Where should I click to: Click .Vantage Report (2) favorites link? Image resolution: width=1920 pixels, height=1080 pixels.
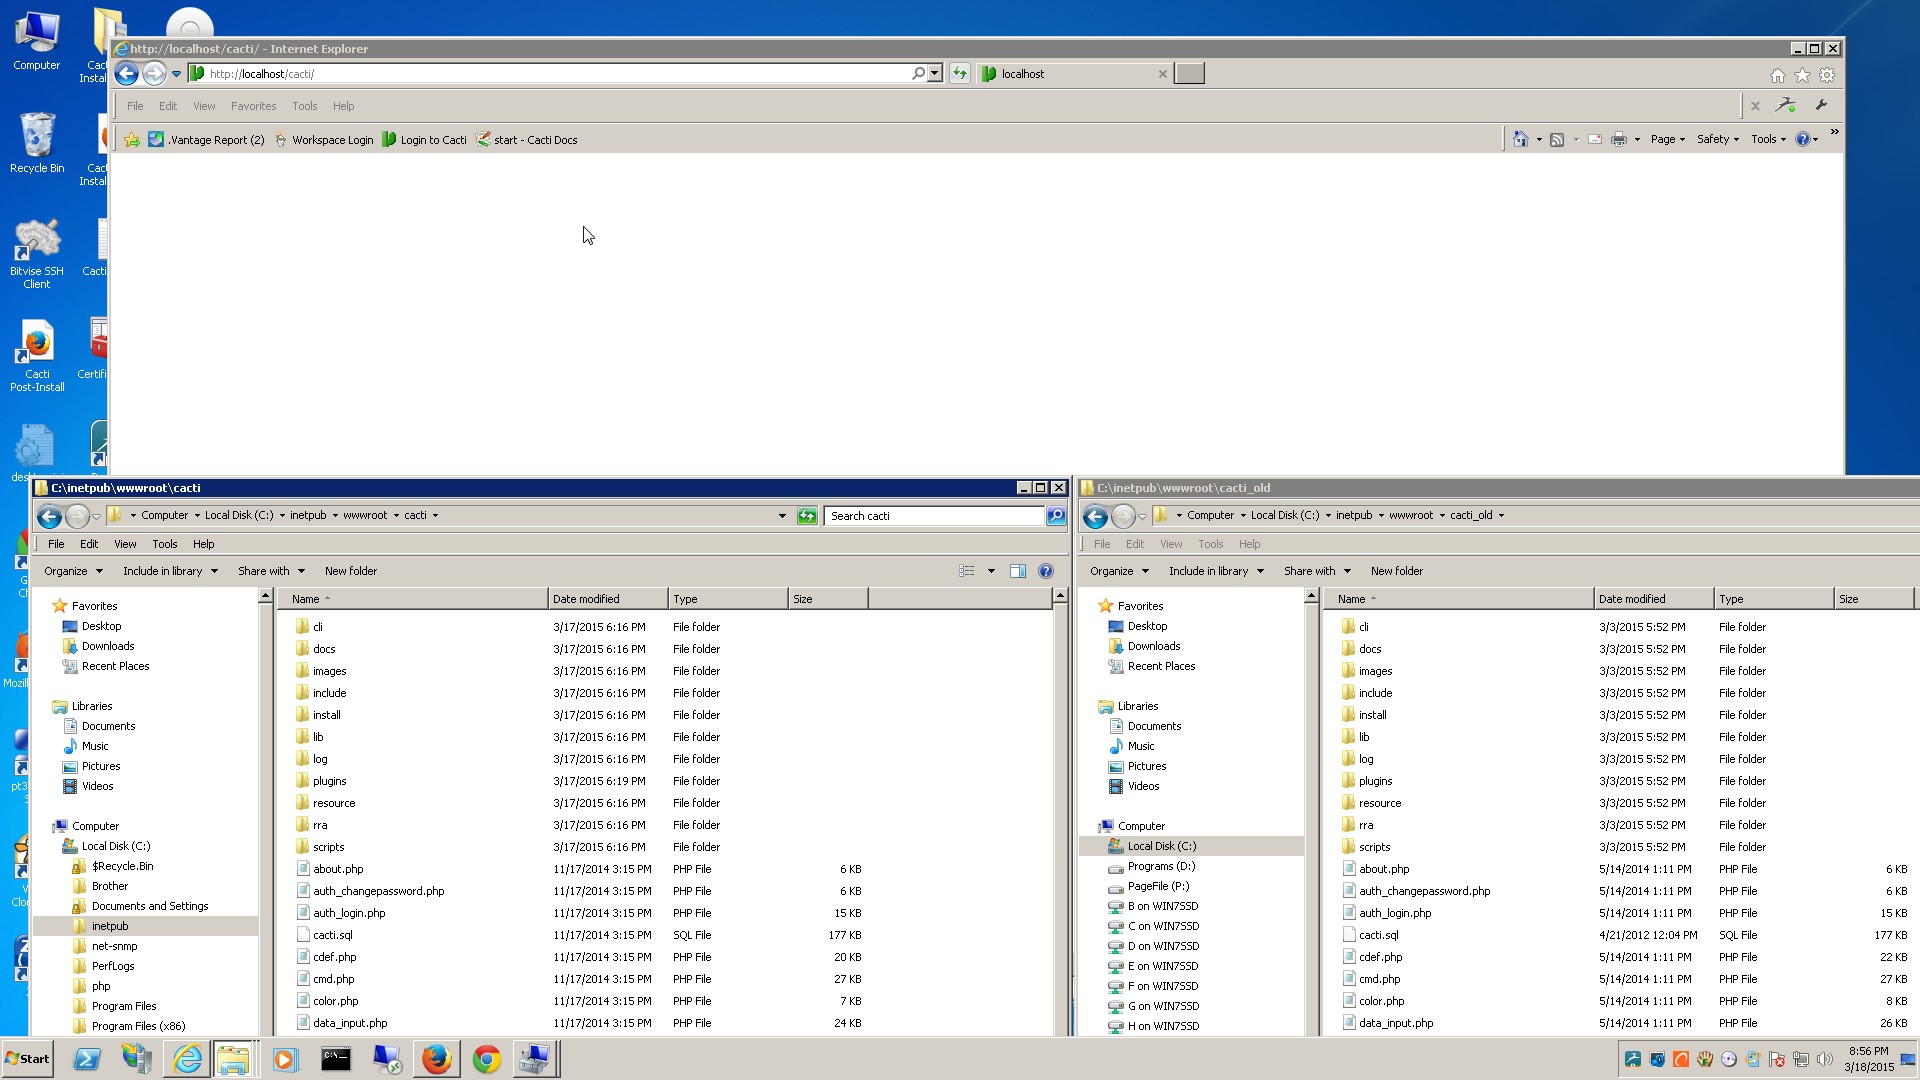(207, 140)
